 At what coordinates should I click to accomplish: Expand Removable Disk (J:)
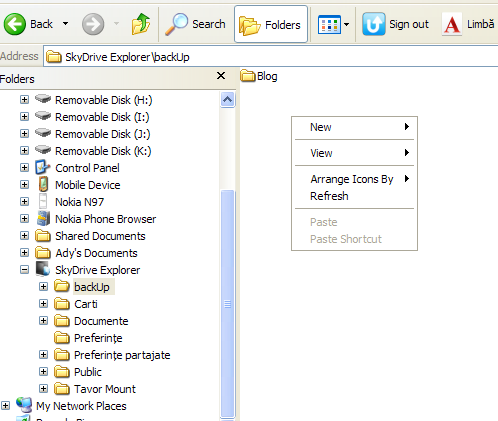point(24,133)
